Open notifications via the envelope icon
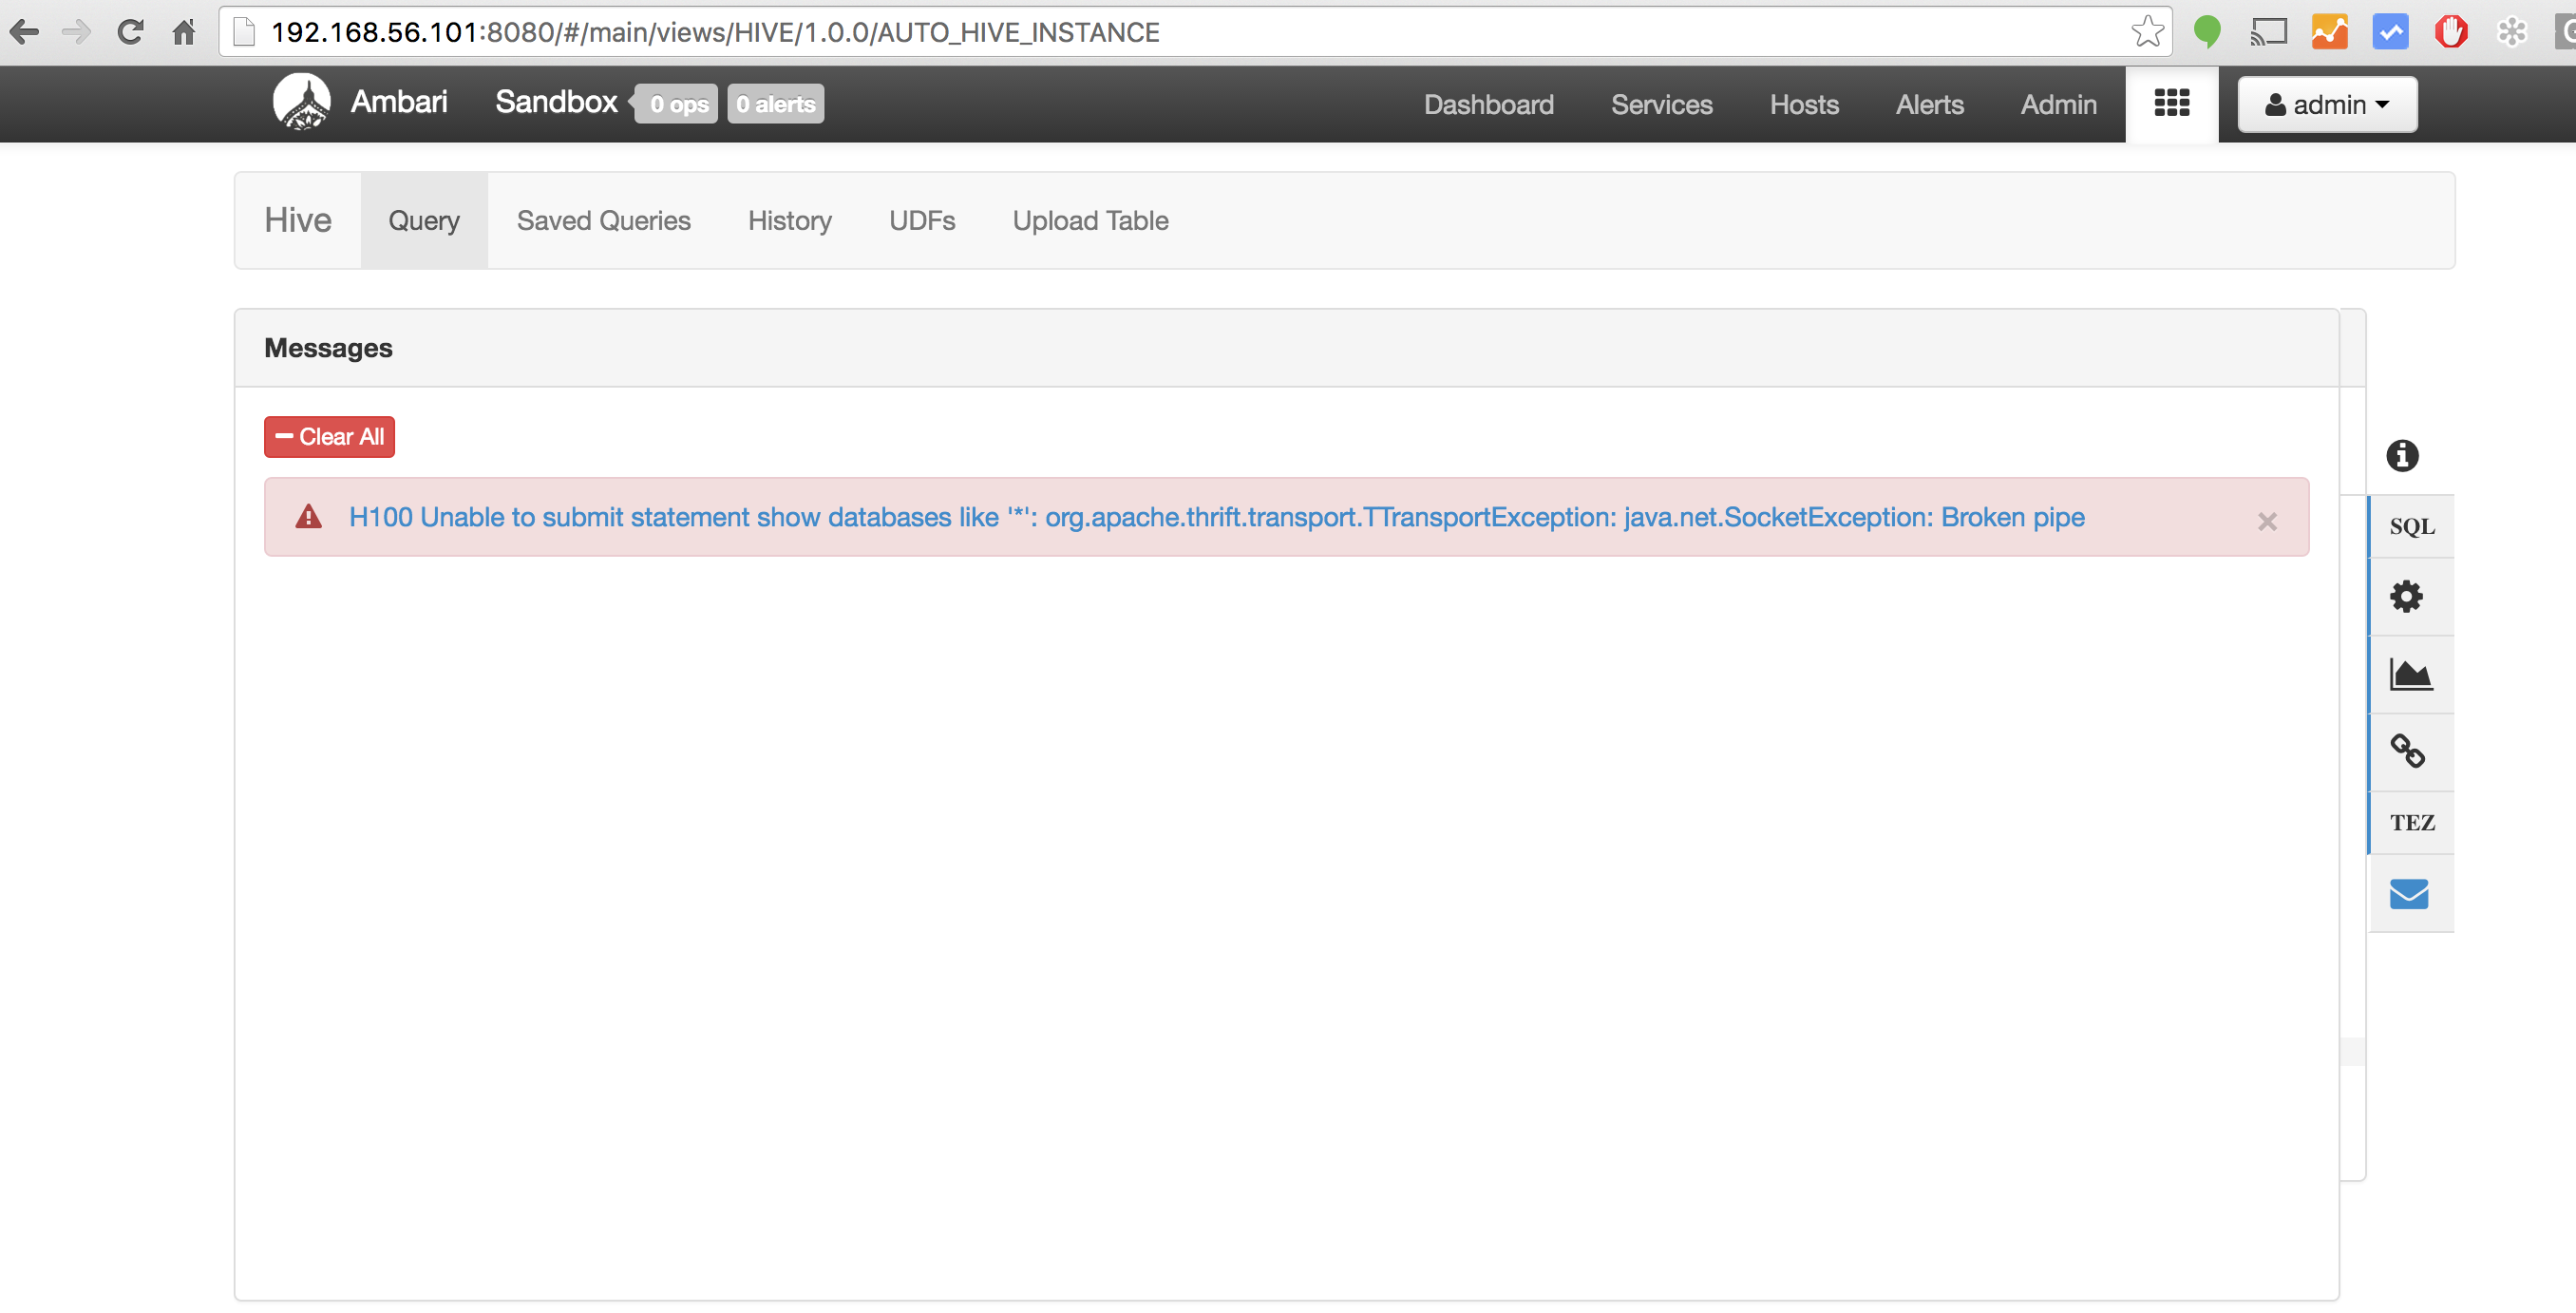 2408,893
